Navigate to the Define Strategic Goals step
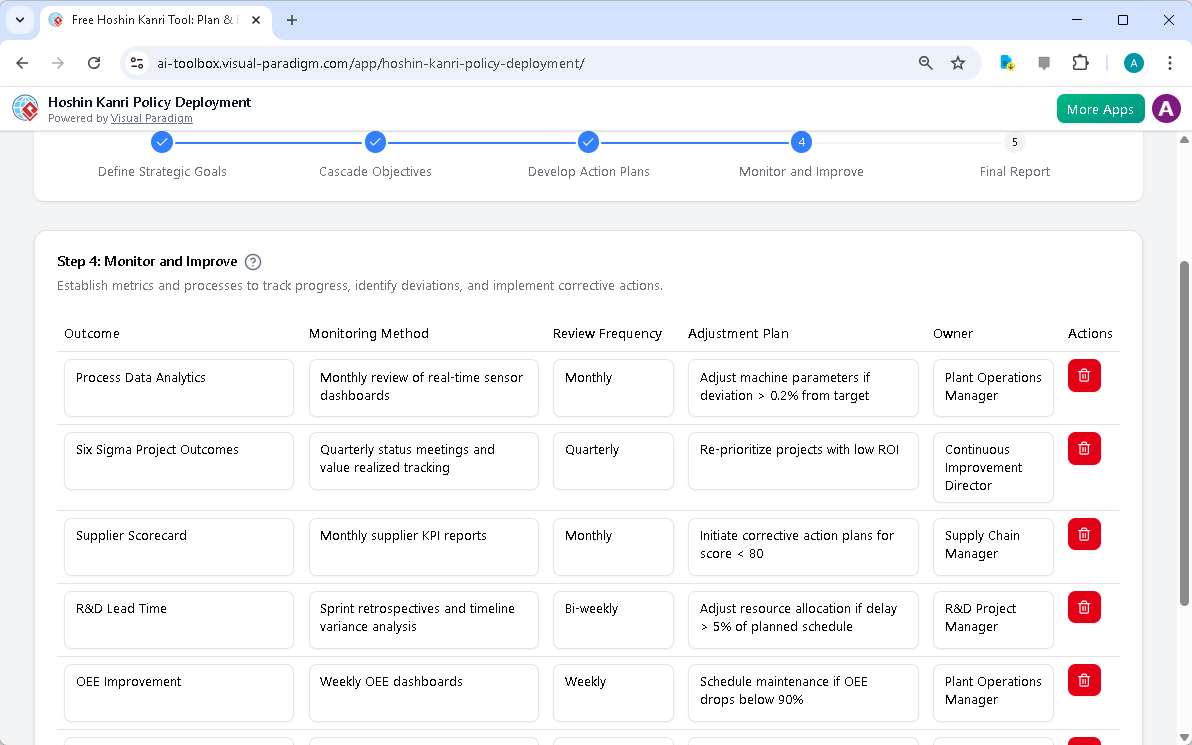Viewport: 1192px width, 745px height. pos(162,142)
